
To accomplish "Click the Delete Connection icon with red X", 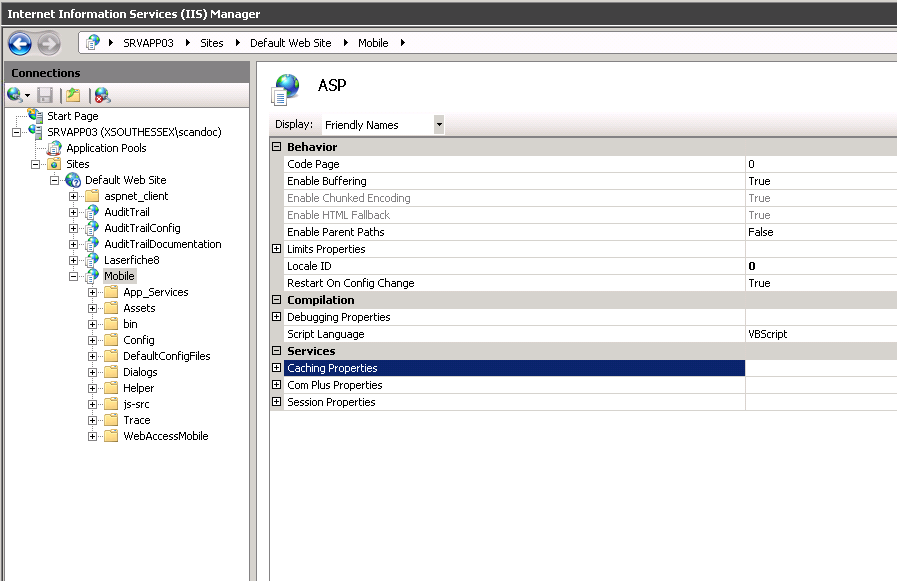I will [x=102, y=95].
